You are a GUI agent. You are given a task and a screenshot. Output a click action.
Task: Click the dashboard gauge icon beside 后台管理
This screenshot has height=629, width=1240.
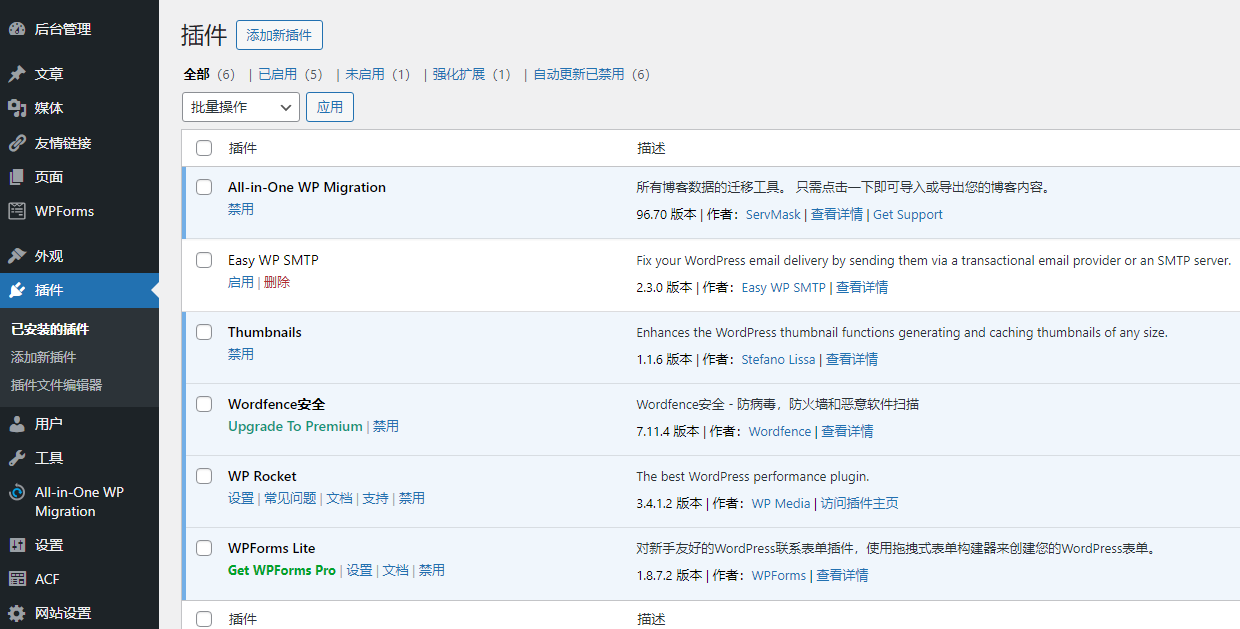click(x=17, y=29)
